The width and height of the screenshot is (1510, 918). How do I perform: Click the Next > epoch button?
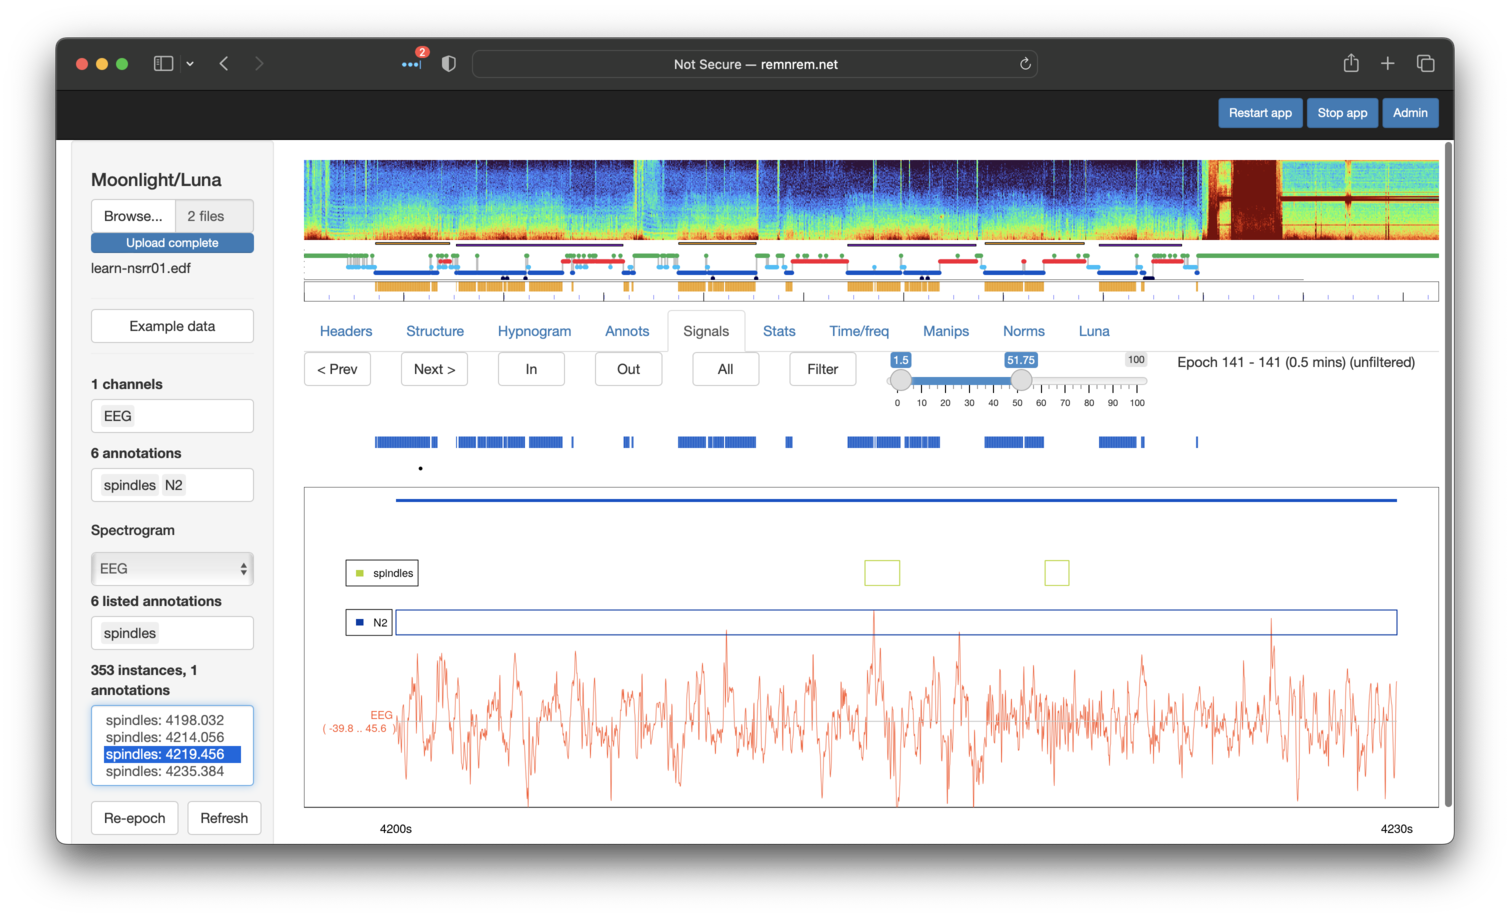(x=434, y=369)
